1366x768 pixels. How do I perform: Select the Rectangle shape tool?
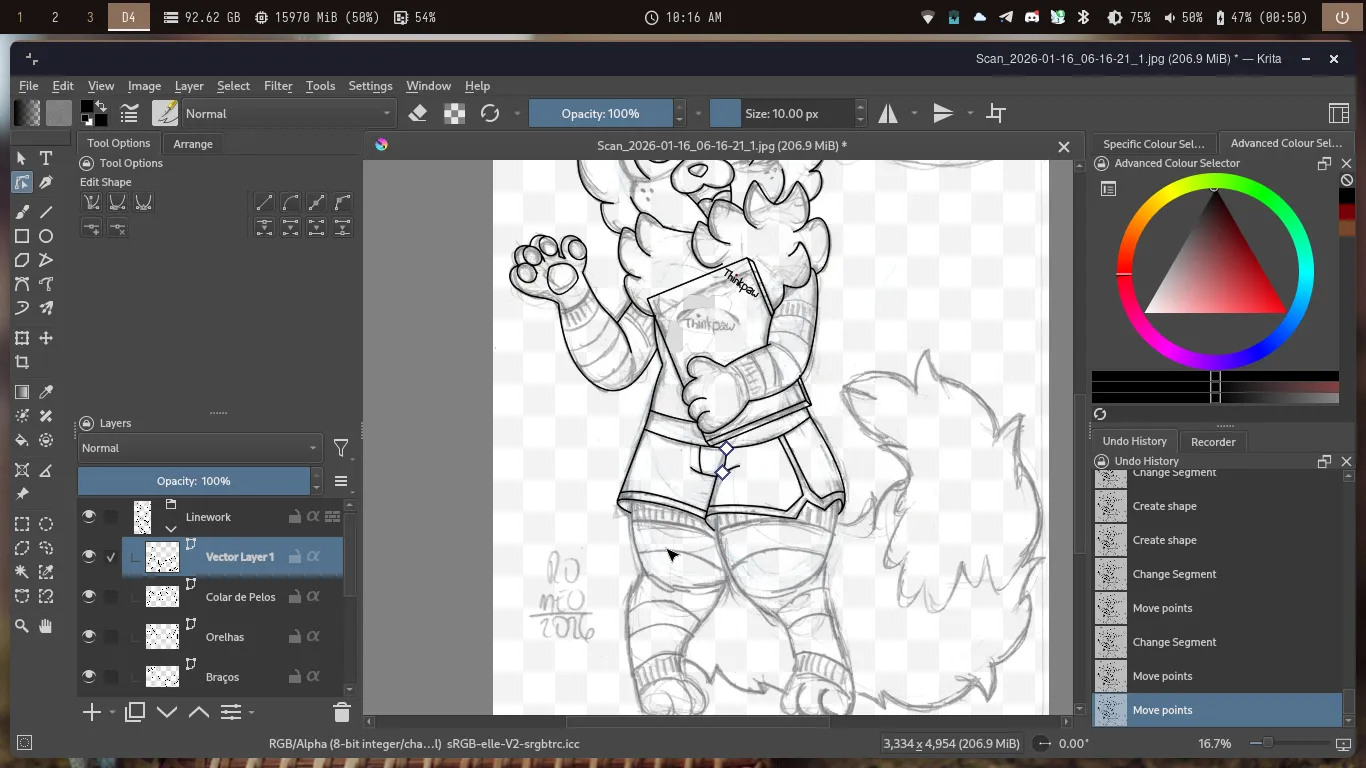point(22,236)
